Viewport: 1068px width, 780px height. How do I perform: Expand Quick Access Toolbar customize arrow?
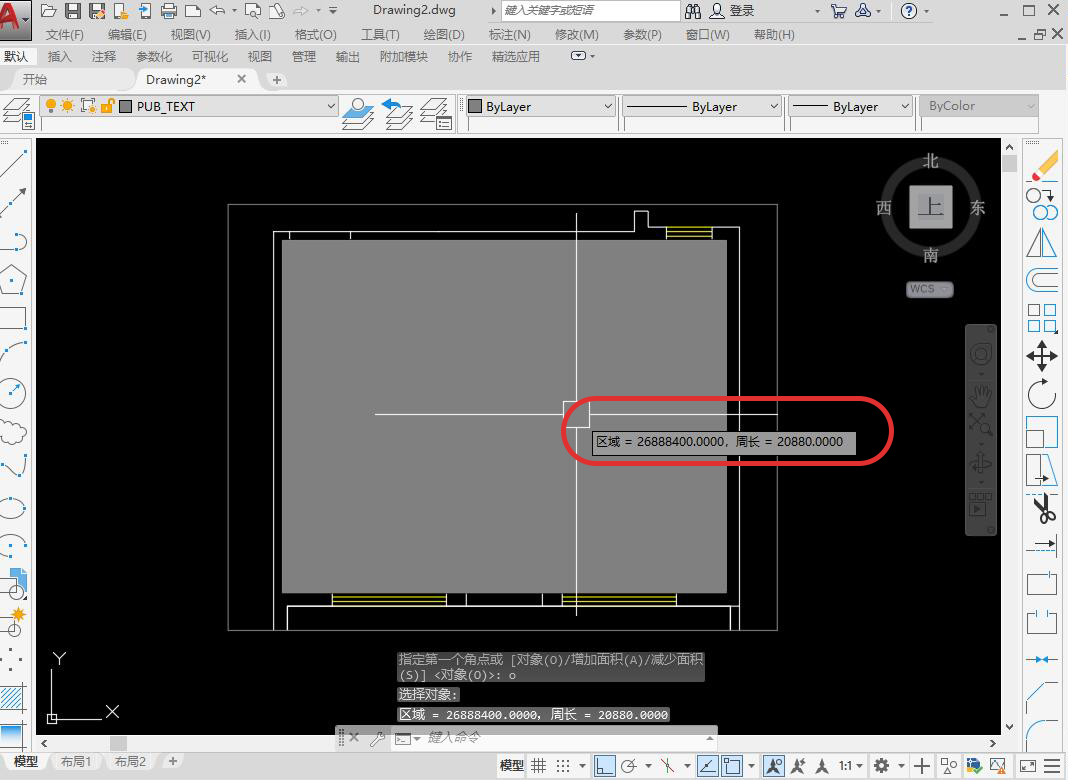point(333,11)
